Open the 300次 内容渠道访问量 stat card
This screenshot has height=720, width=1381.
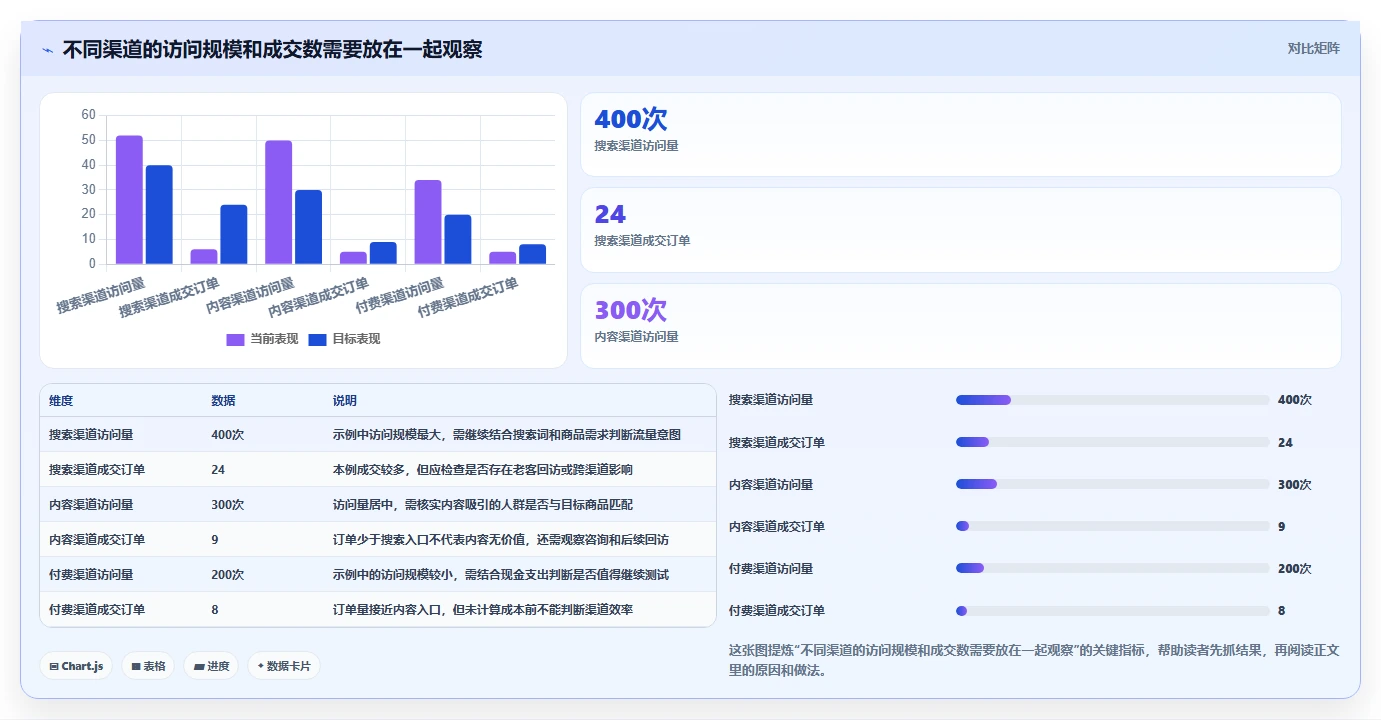tap(961, 326)
